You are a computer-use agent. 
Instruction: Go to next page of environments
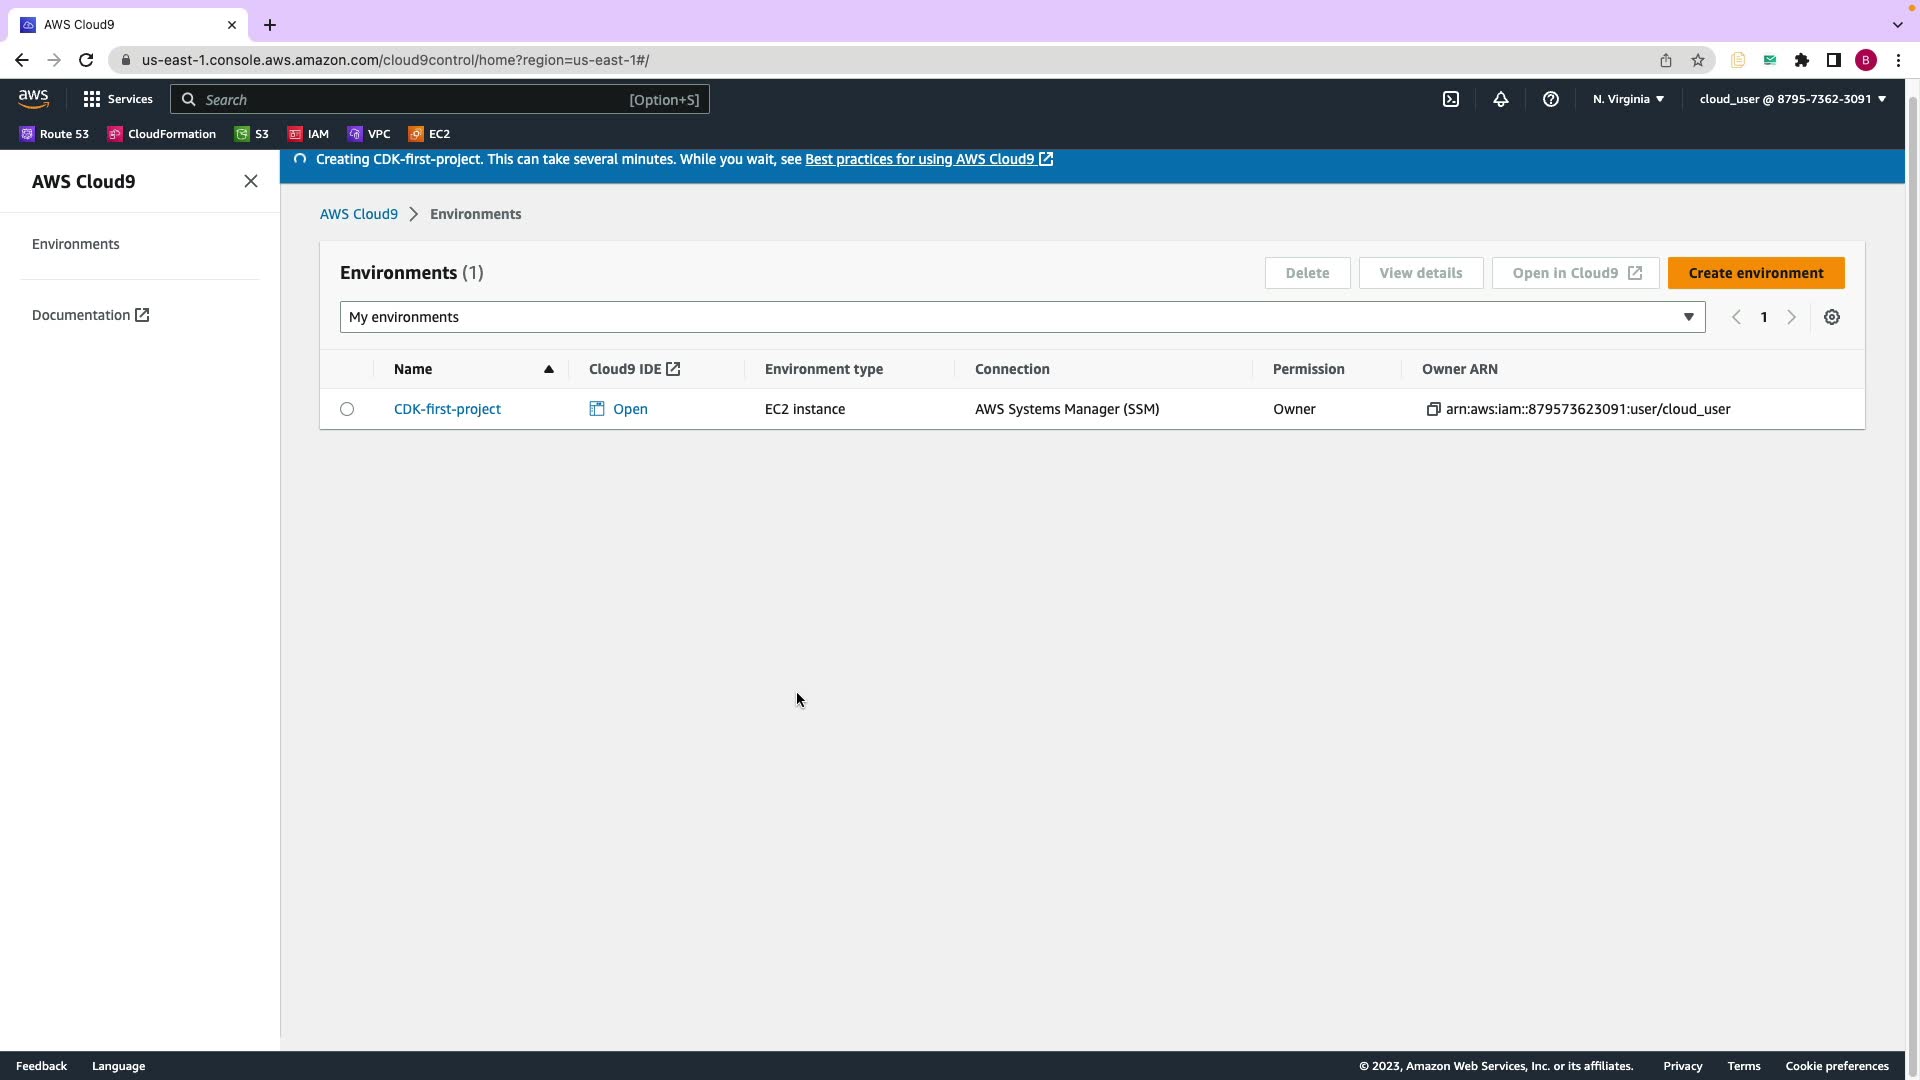coord(1791,317)
